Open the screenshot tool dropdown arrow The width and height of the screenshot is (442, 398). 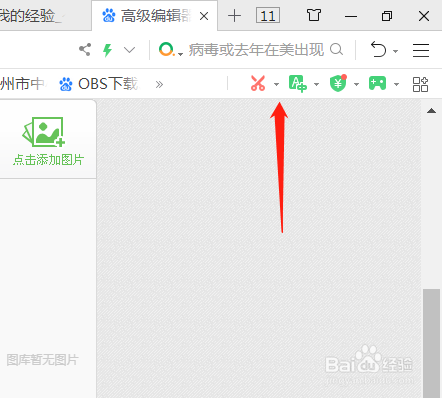pyautogui.click(x=276, y=84)
